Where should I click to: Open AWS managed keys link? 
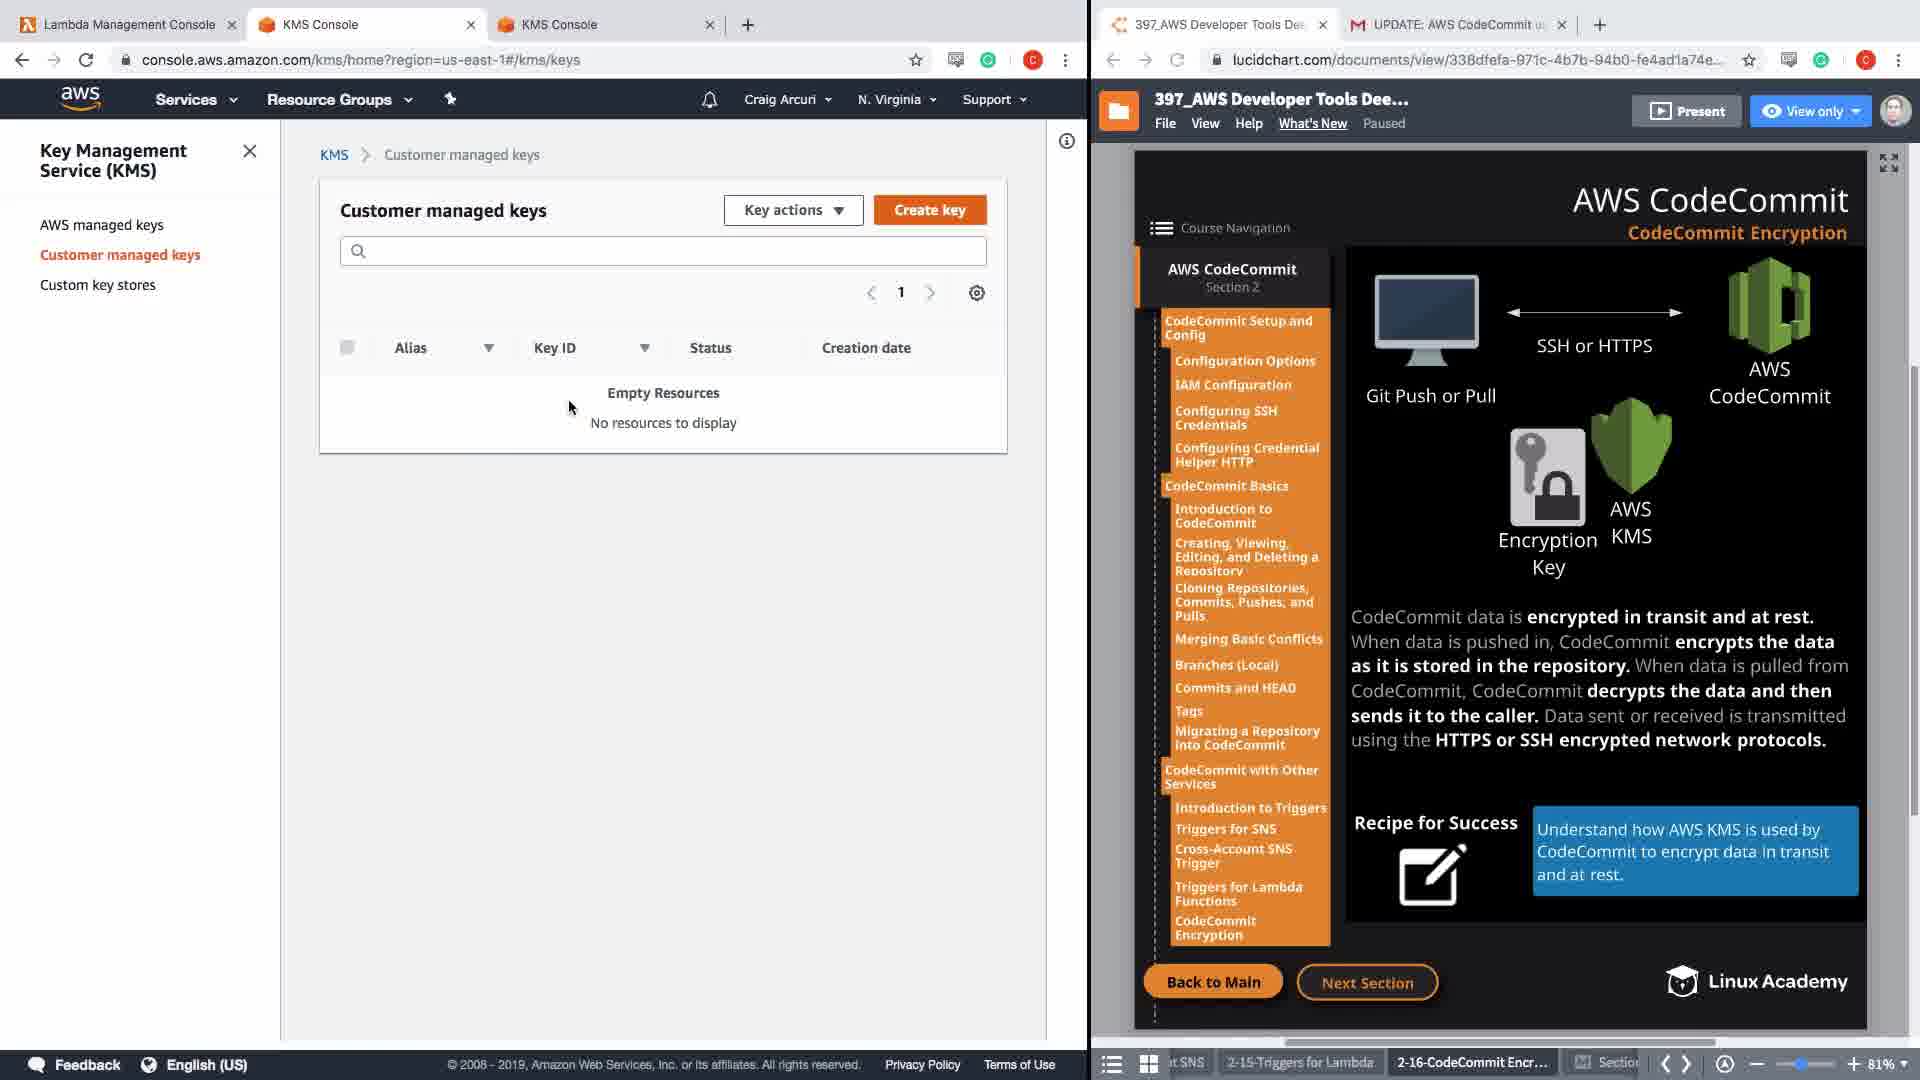tap(102, 225)
